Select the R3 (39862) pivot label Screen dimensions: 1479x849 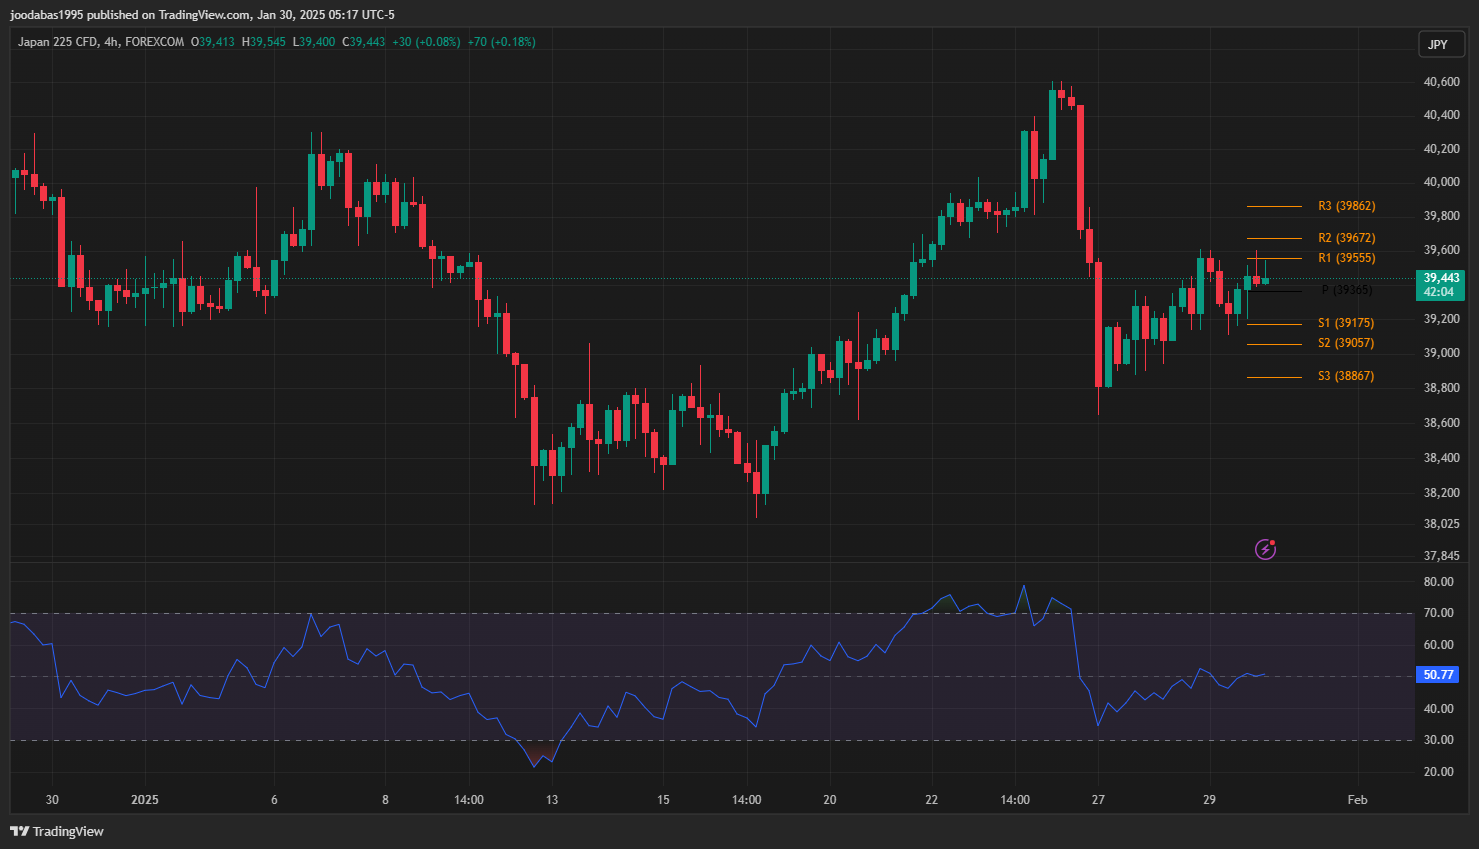(1346, 206)
